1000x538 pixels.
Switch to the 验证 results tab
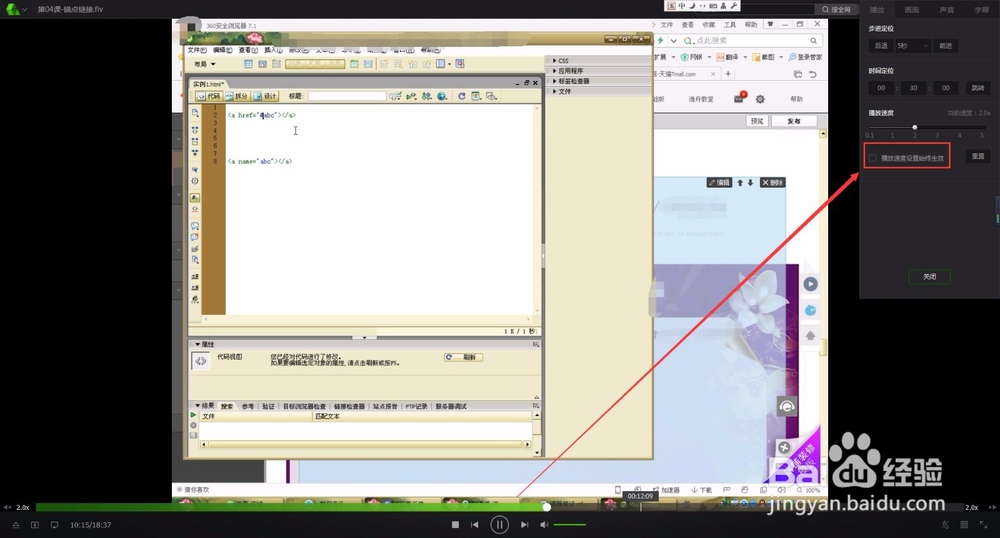268,406
